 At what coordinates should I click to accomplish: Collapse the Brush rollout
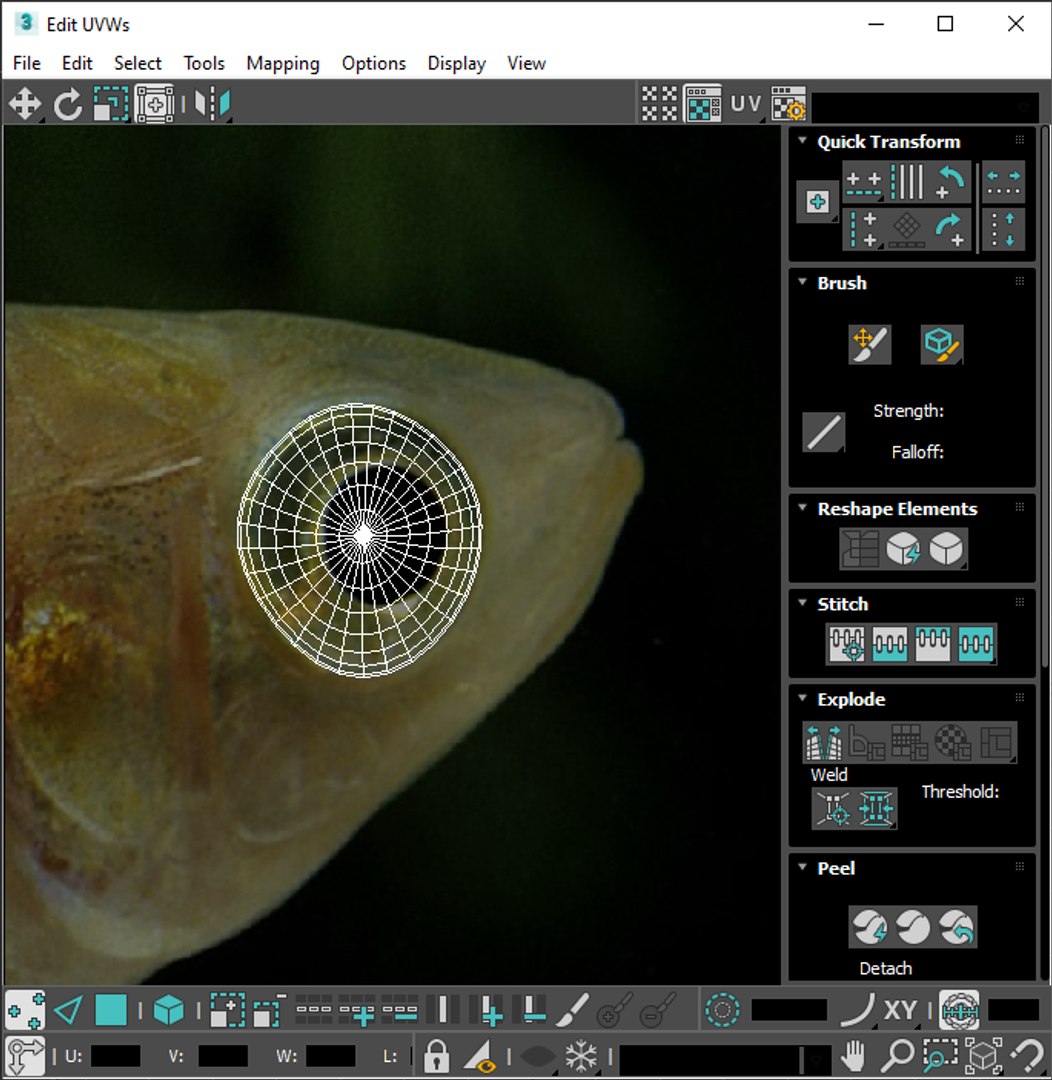point(802,282)
